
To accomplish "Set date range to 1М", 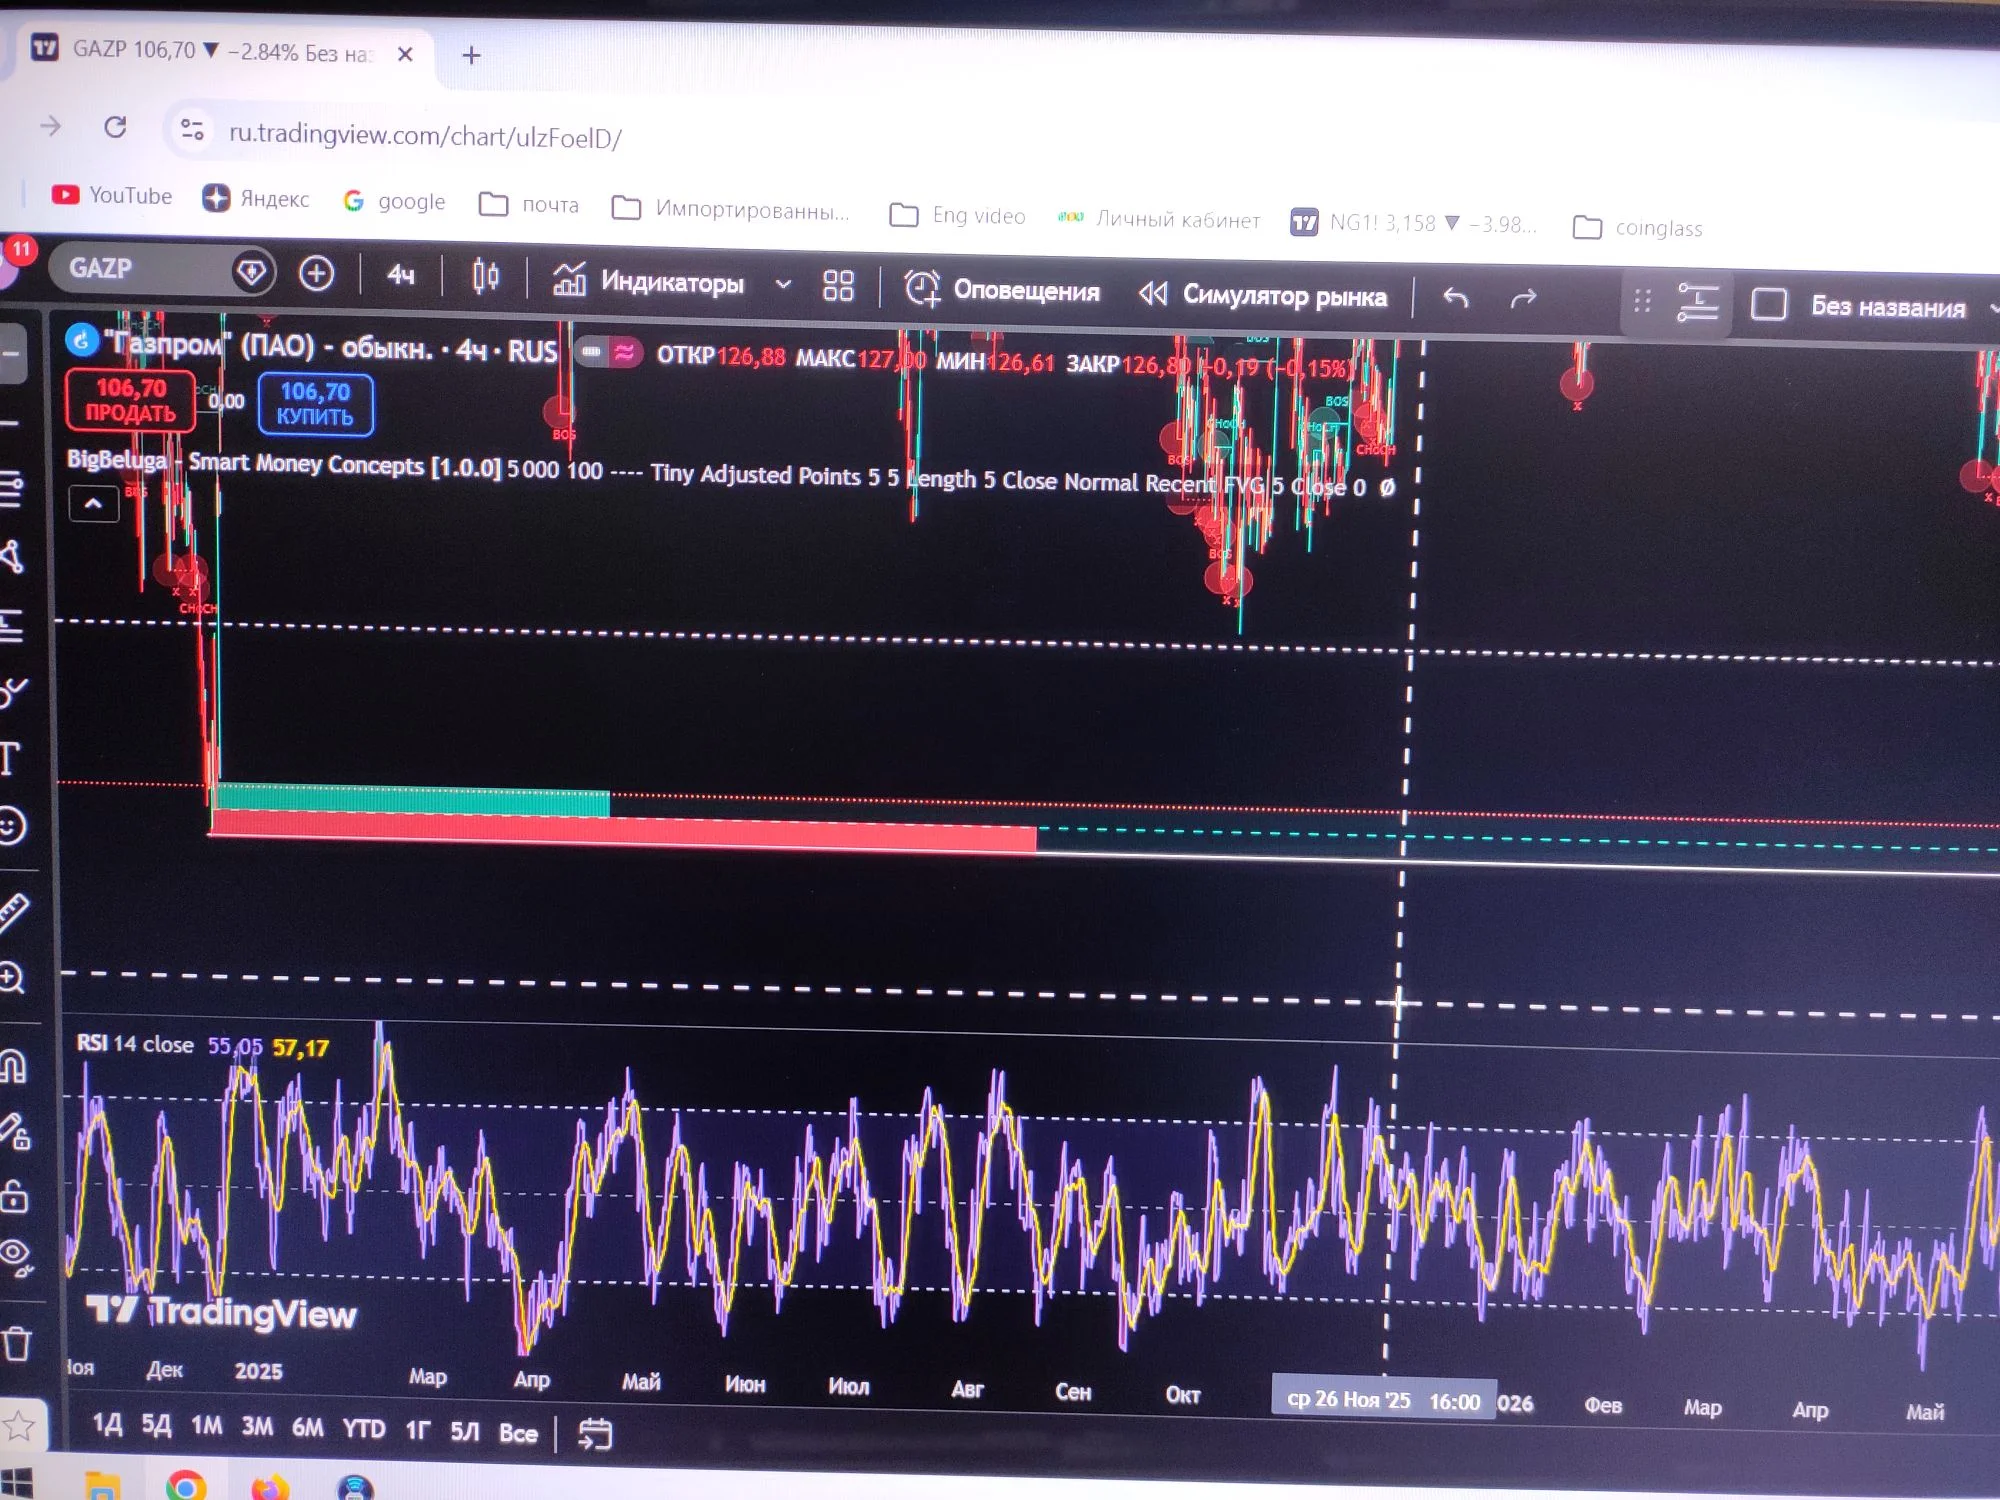I will [207, 1425].
